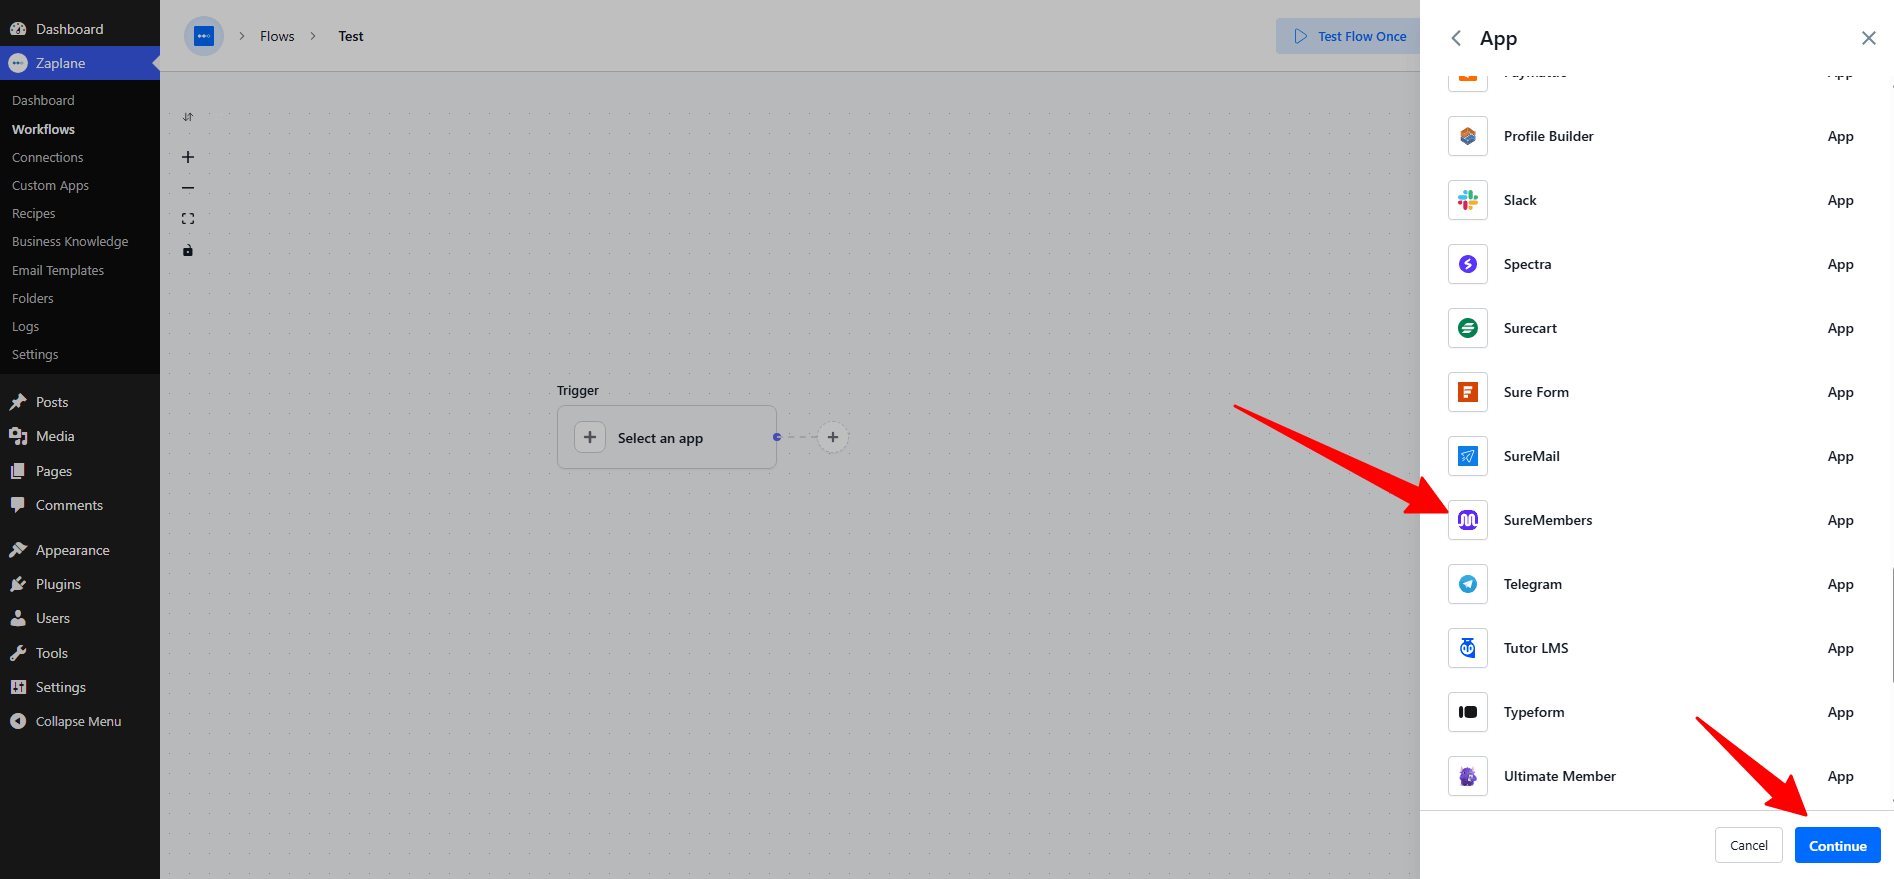Click the canvas layout direction icon
Screen dimensions: 1894x879
pos(188,117)
